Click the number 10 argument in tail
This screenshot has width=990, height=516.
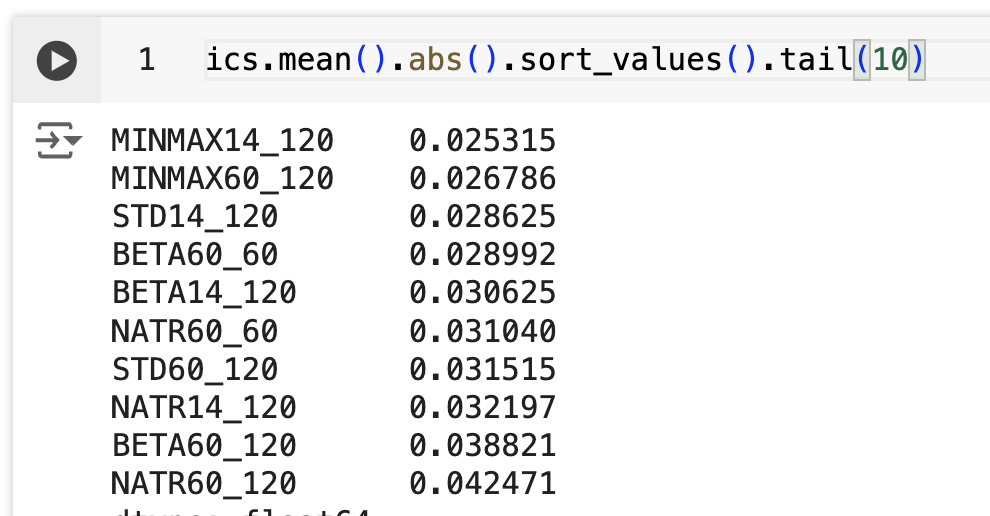[x=890, y=60]
